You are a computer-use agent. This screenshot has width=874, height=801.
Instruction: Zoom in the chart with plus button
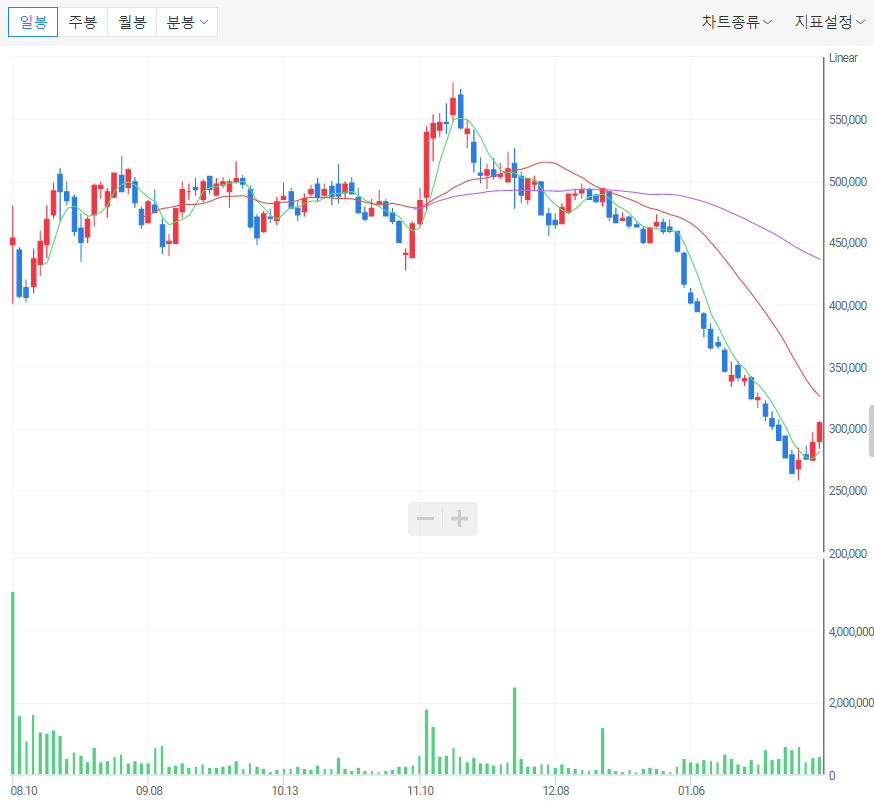[460, 519]
